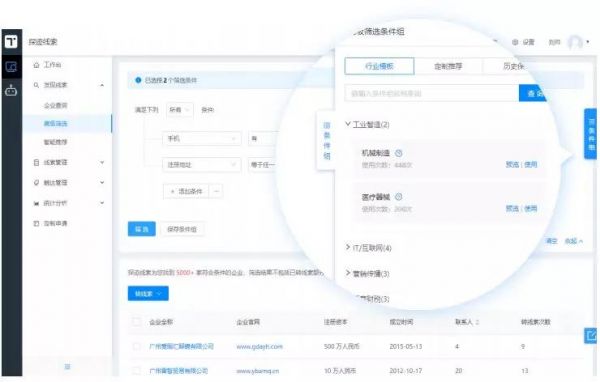Click the blue edit icon at right edge

coord(590,336)
